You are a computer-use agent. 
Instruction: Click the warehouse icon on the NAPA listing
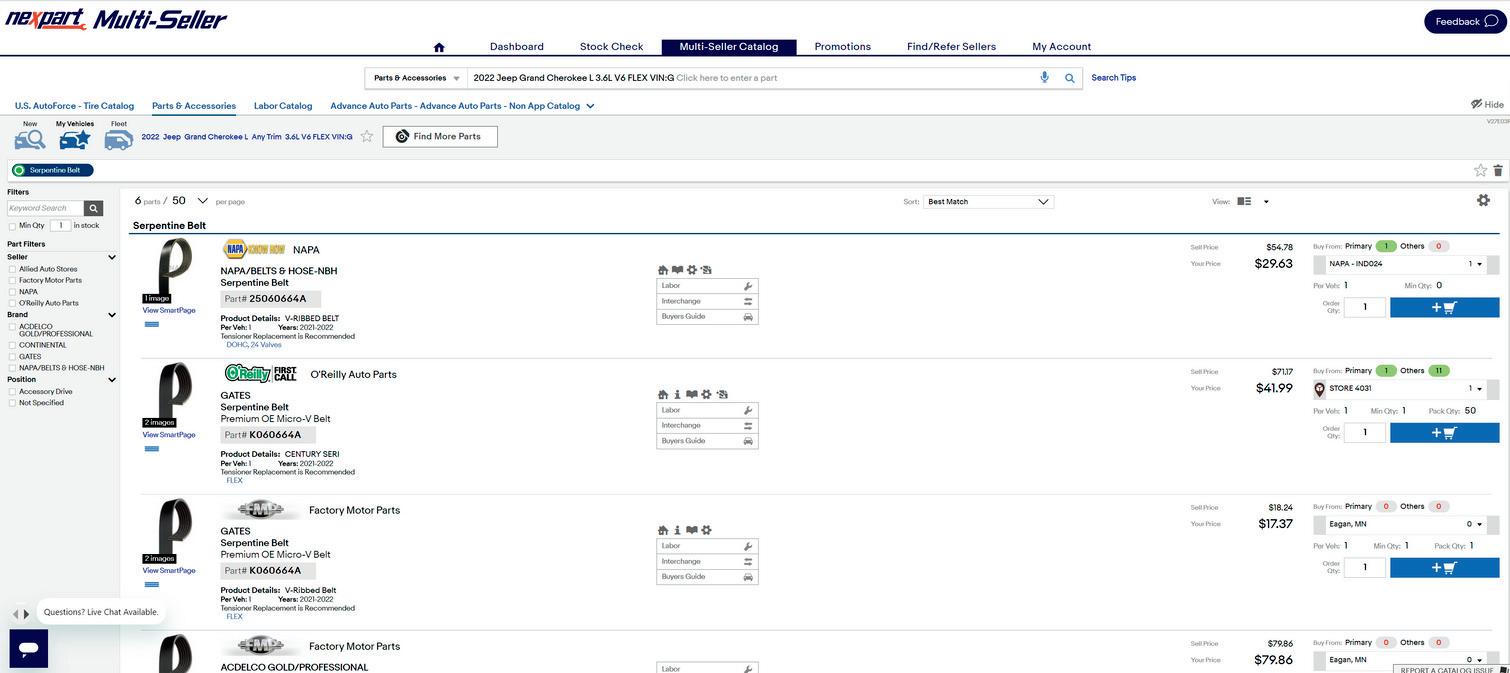point(663,270)
